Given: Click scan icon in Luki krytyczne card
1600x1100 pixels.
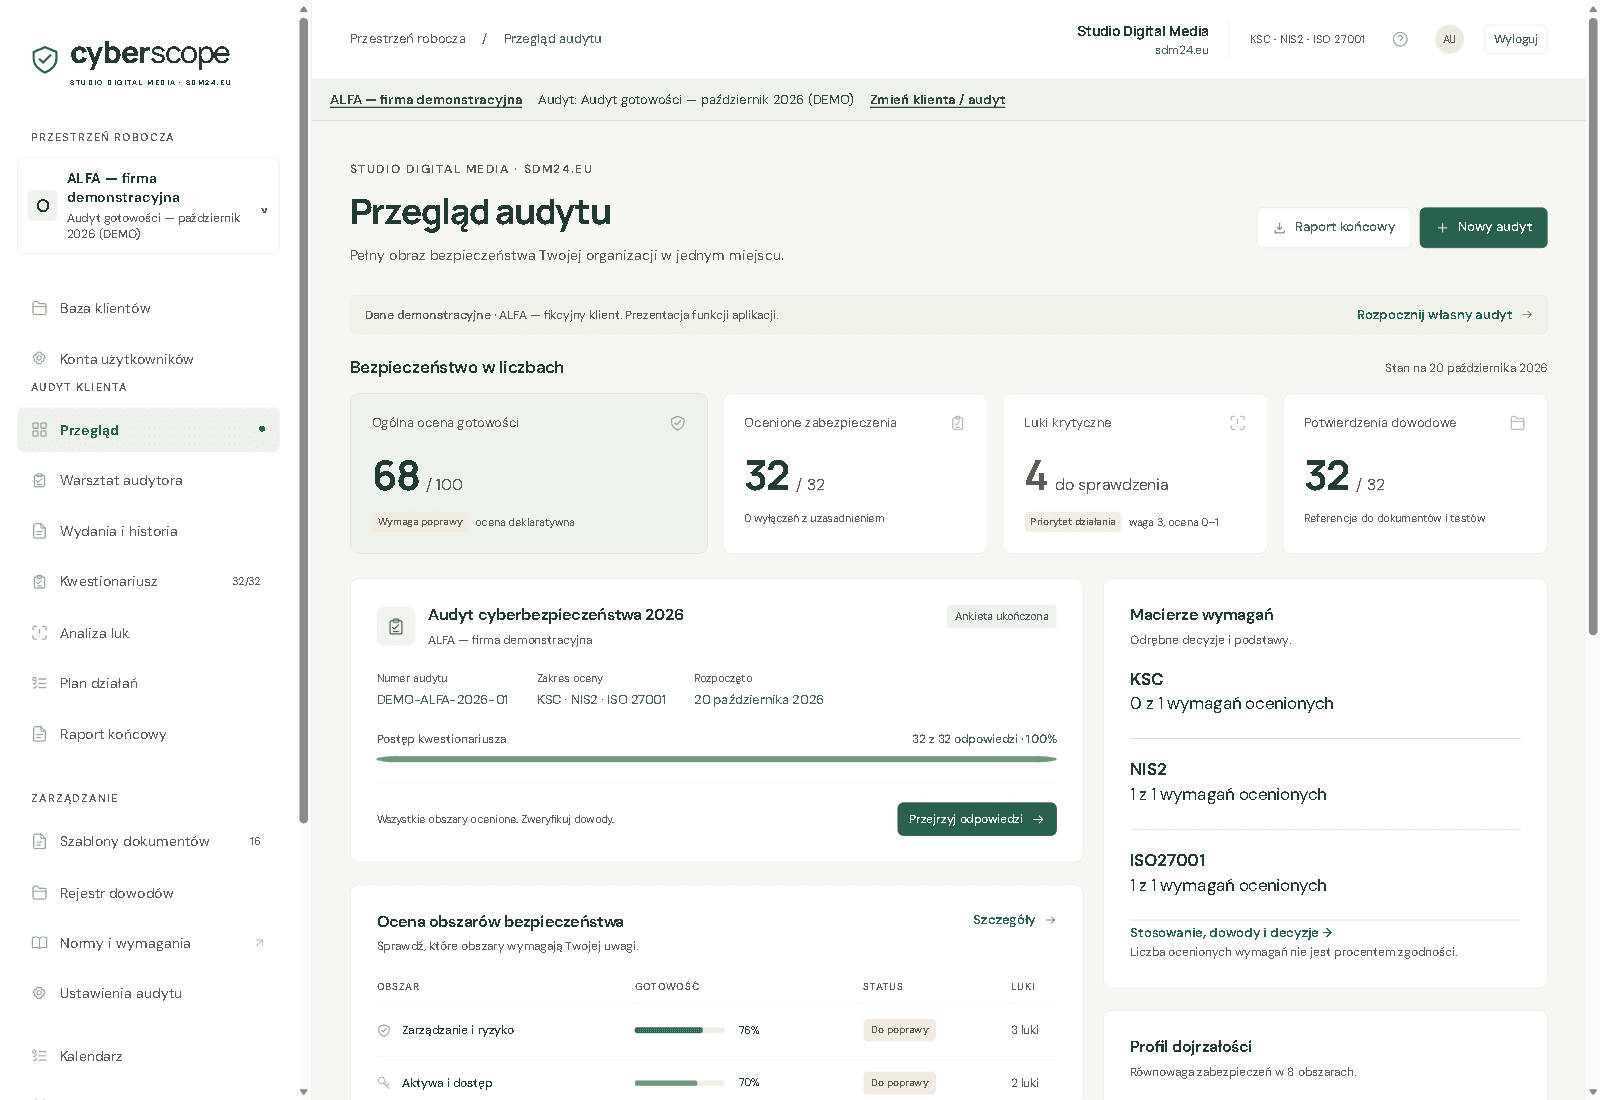Looking at the screenshot, I should pos(1238,423).
